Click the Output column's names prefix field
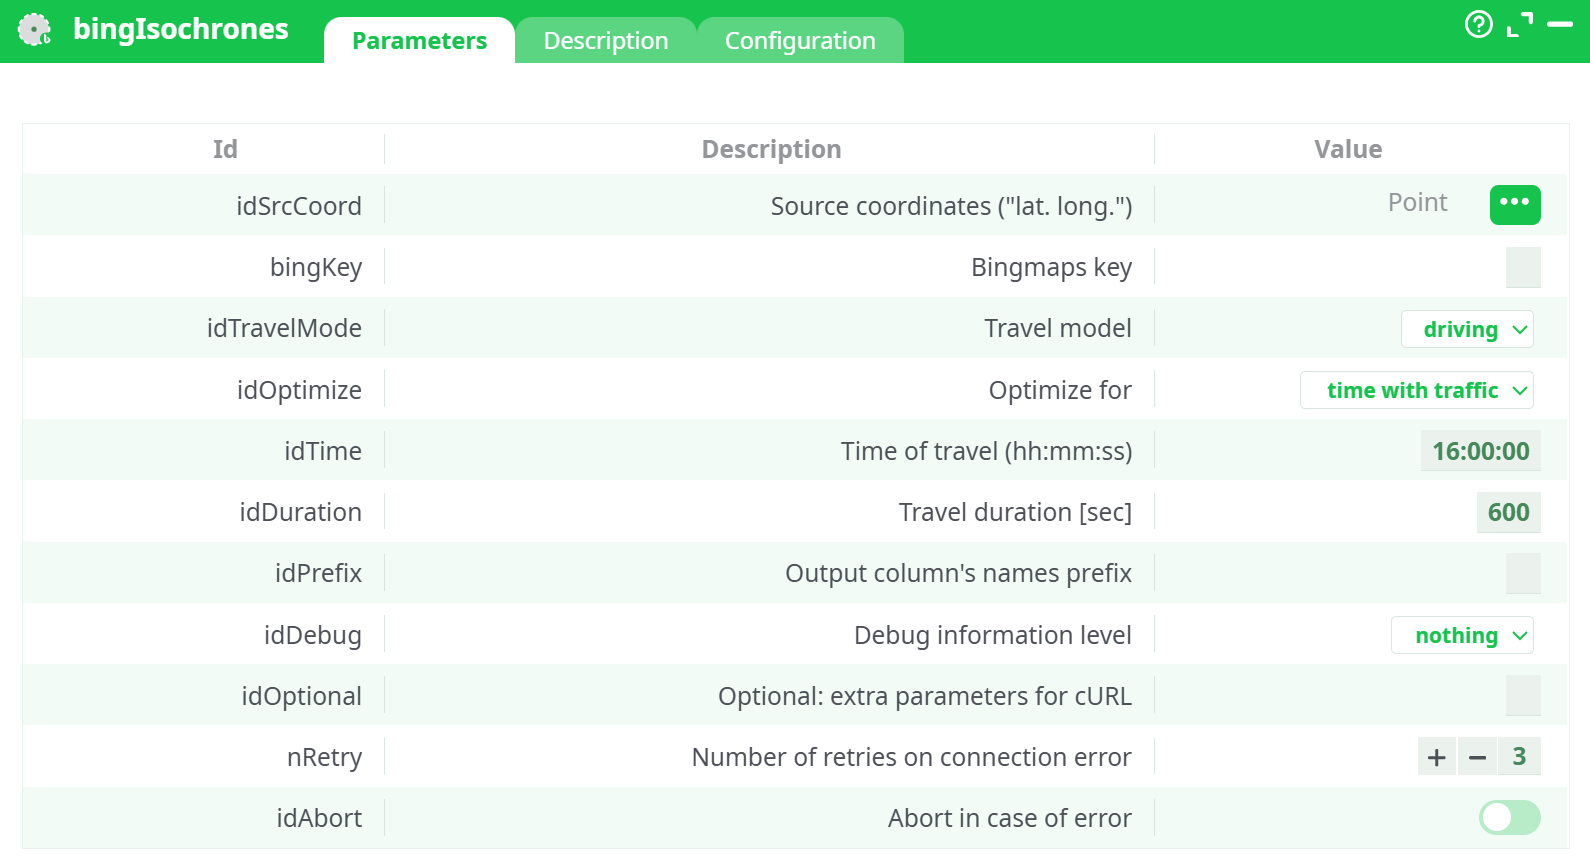The image size is (1590, 868). [x=1522, y=573]
